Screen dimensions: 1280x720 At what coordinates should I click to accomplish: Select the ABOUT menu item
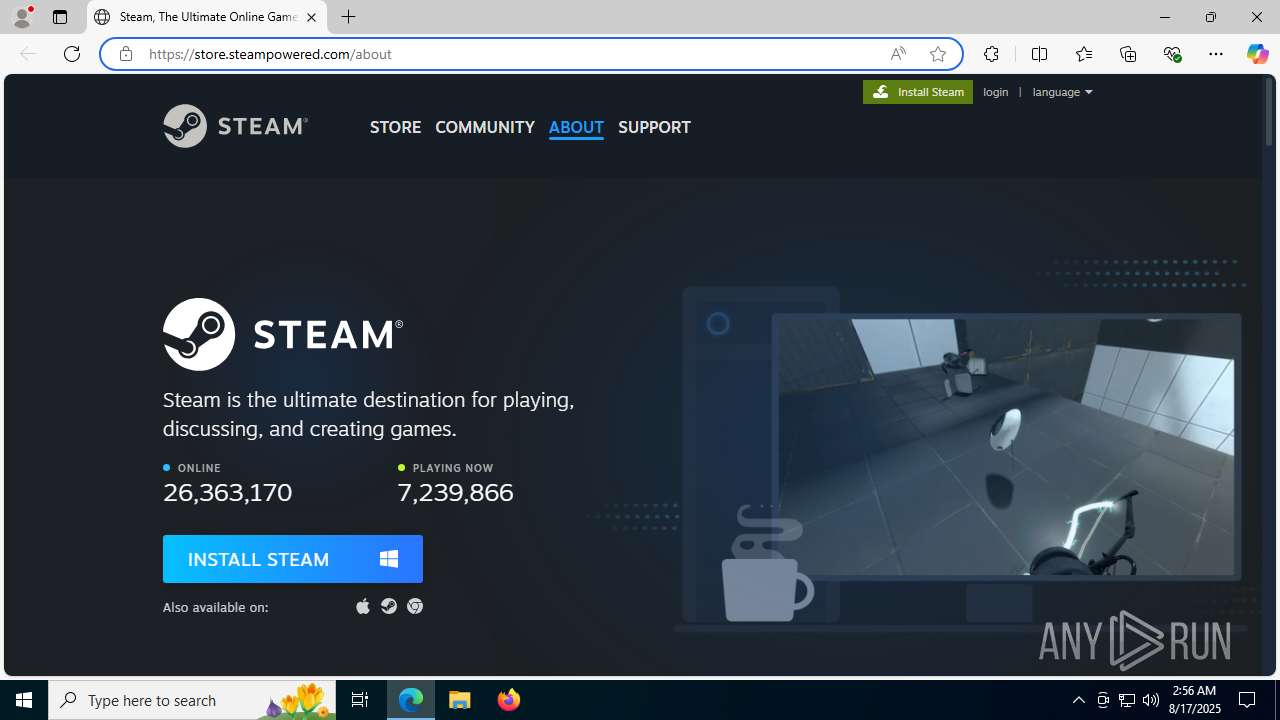coord(576,127)
